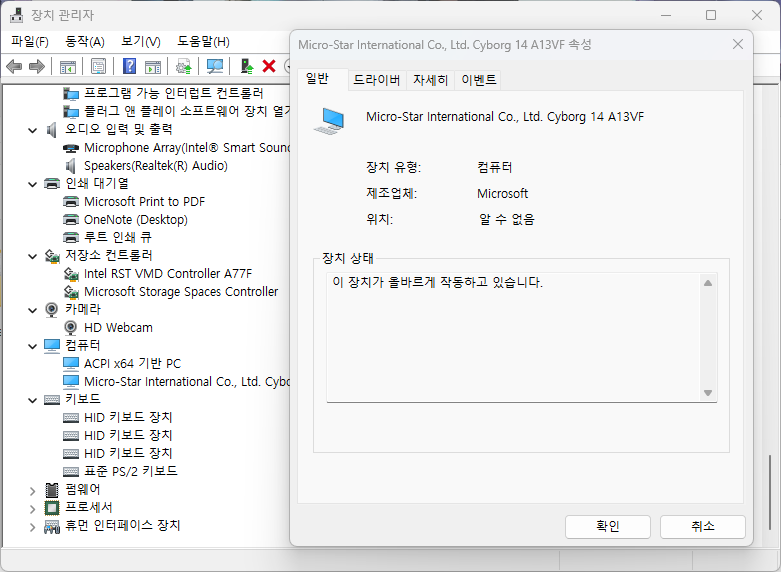Click the Back arrow in Device Manager toolbar
Viewport: 781px width, 572px height.
click(x=14, y=66)
